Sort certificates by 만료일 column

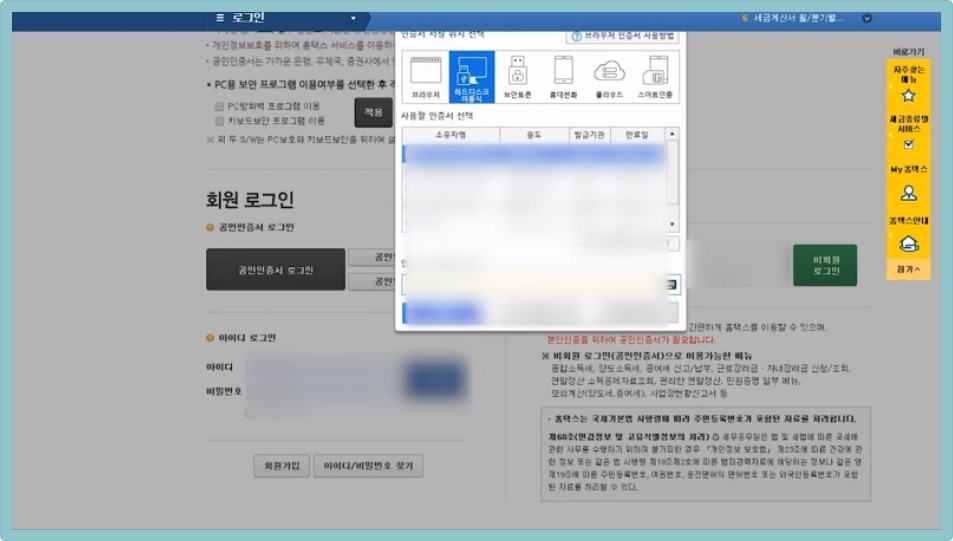638,135
